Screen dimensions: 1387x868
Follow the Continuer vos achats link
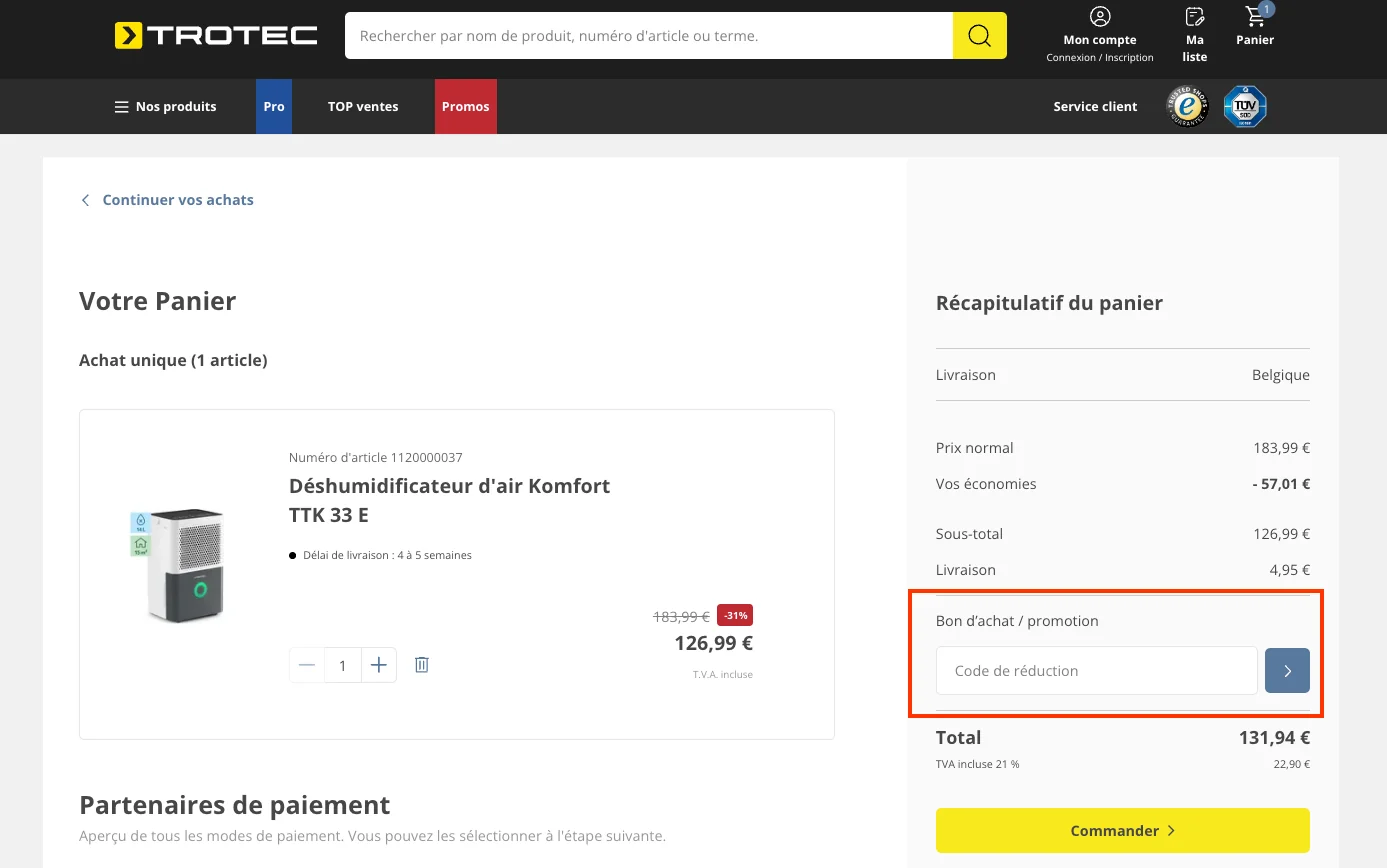coord(178,200)
